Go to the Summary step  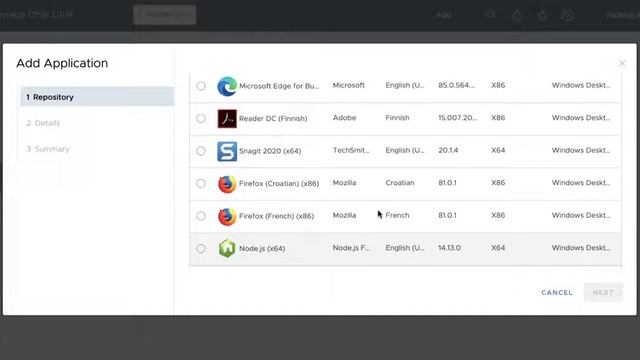[x=48, y=149]
